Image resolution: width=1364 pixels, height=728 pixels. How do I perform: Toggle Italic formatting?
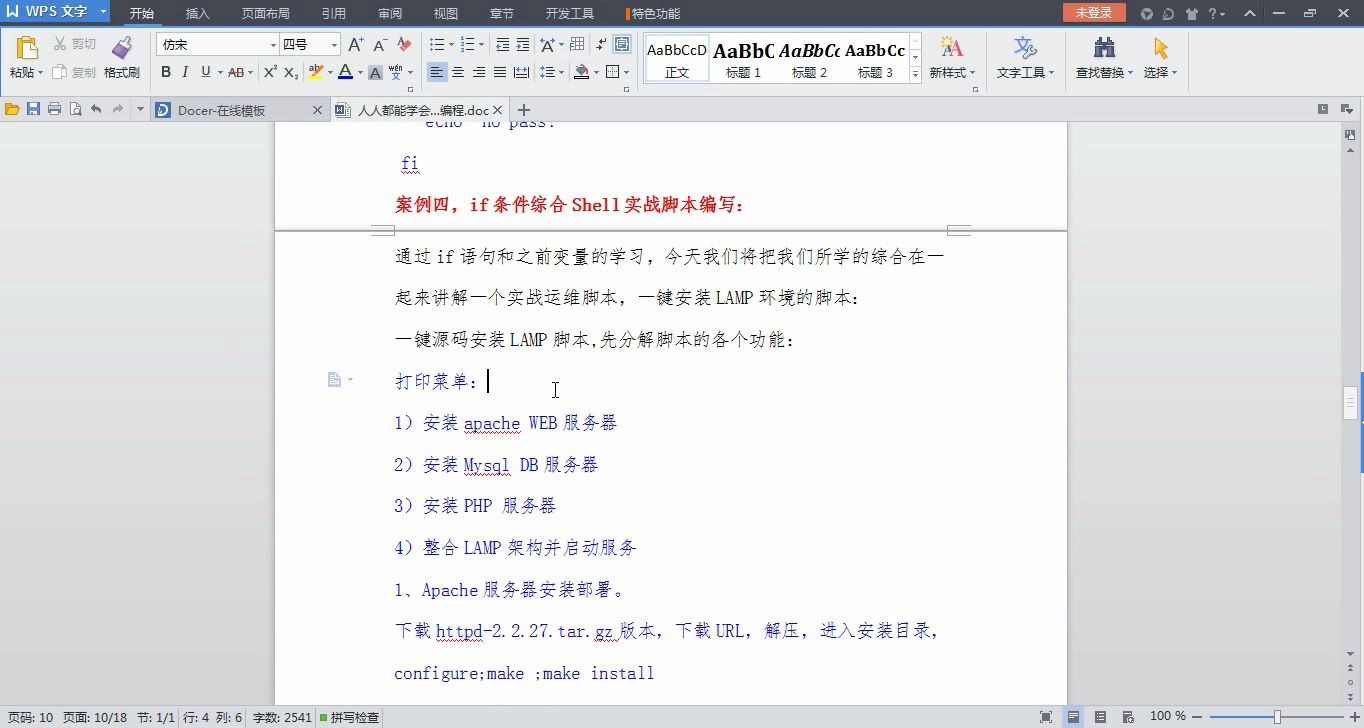click(x=185, y=72)
